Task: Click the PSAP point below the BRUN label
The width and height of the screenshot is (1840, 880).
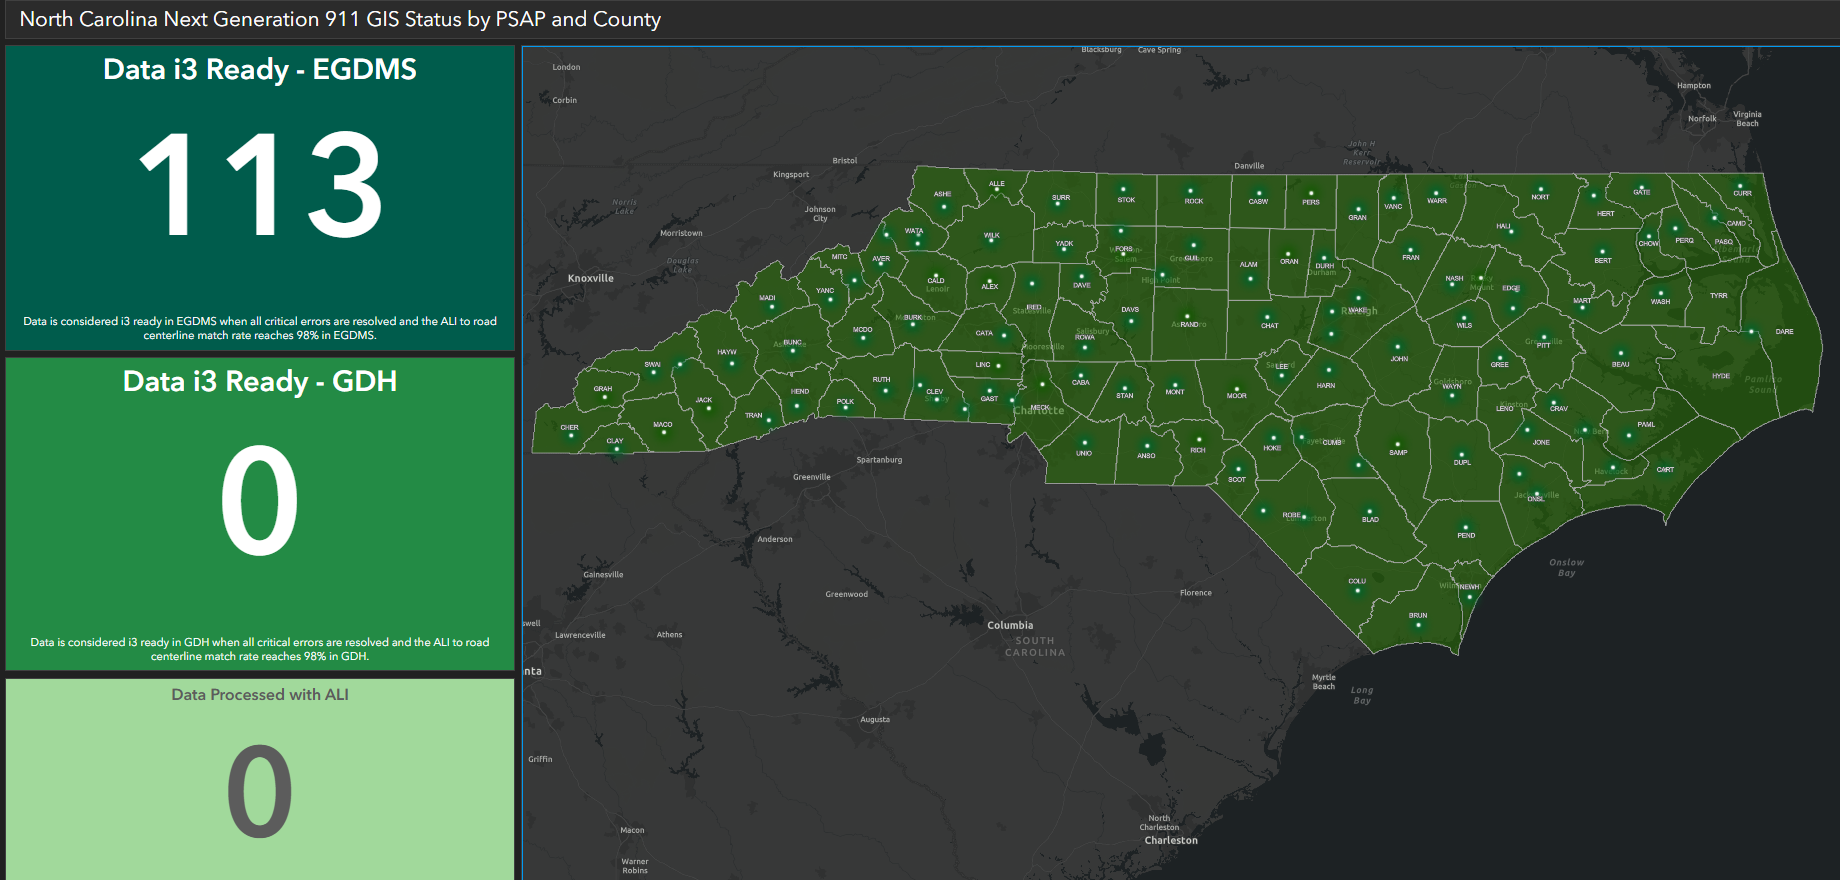Action: pyautogui.click(x=1419, y=625)
